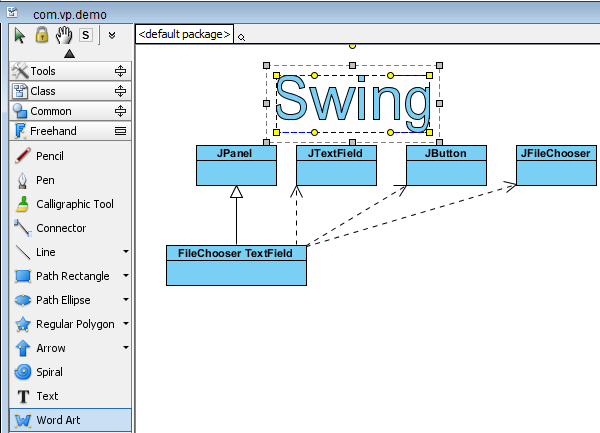Click the Swing word art text
Image resolution: width=600 pixels, height=433 pixels.
point(352,103)
